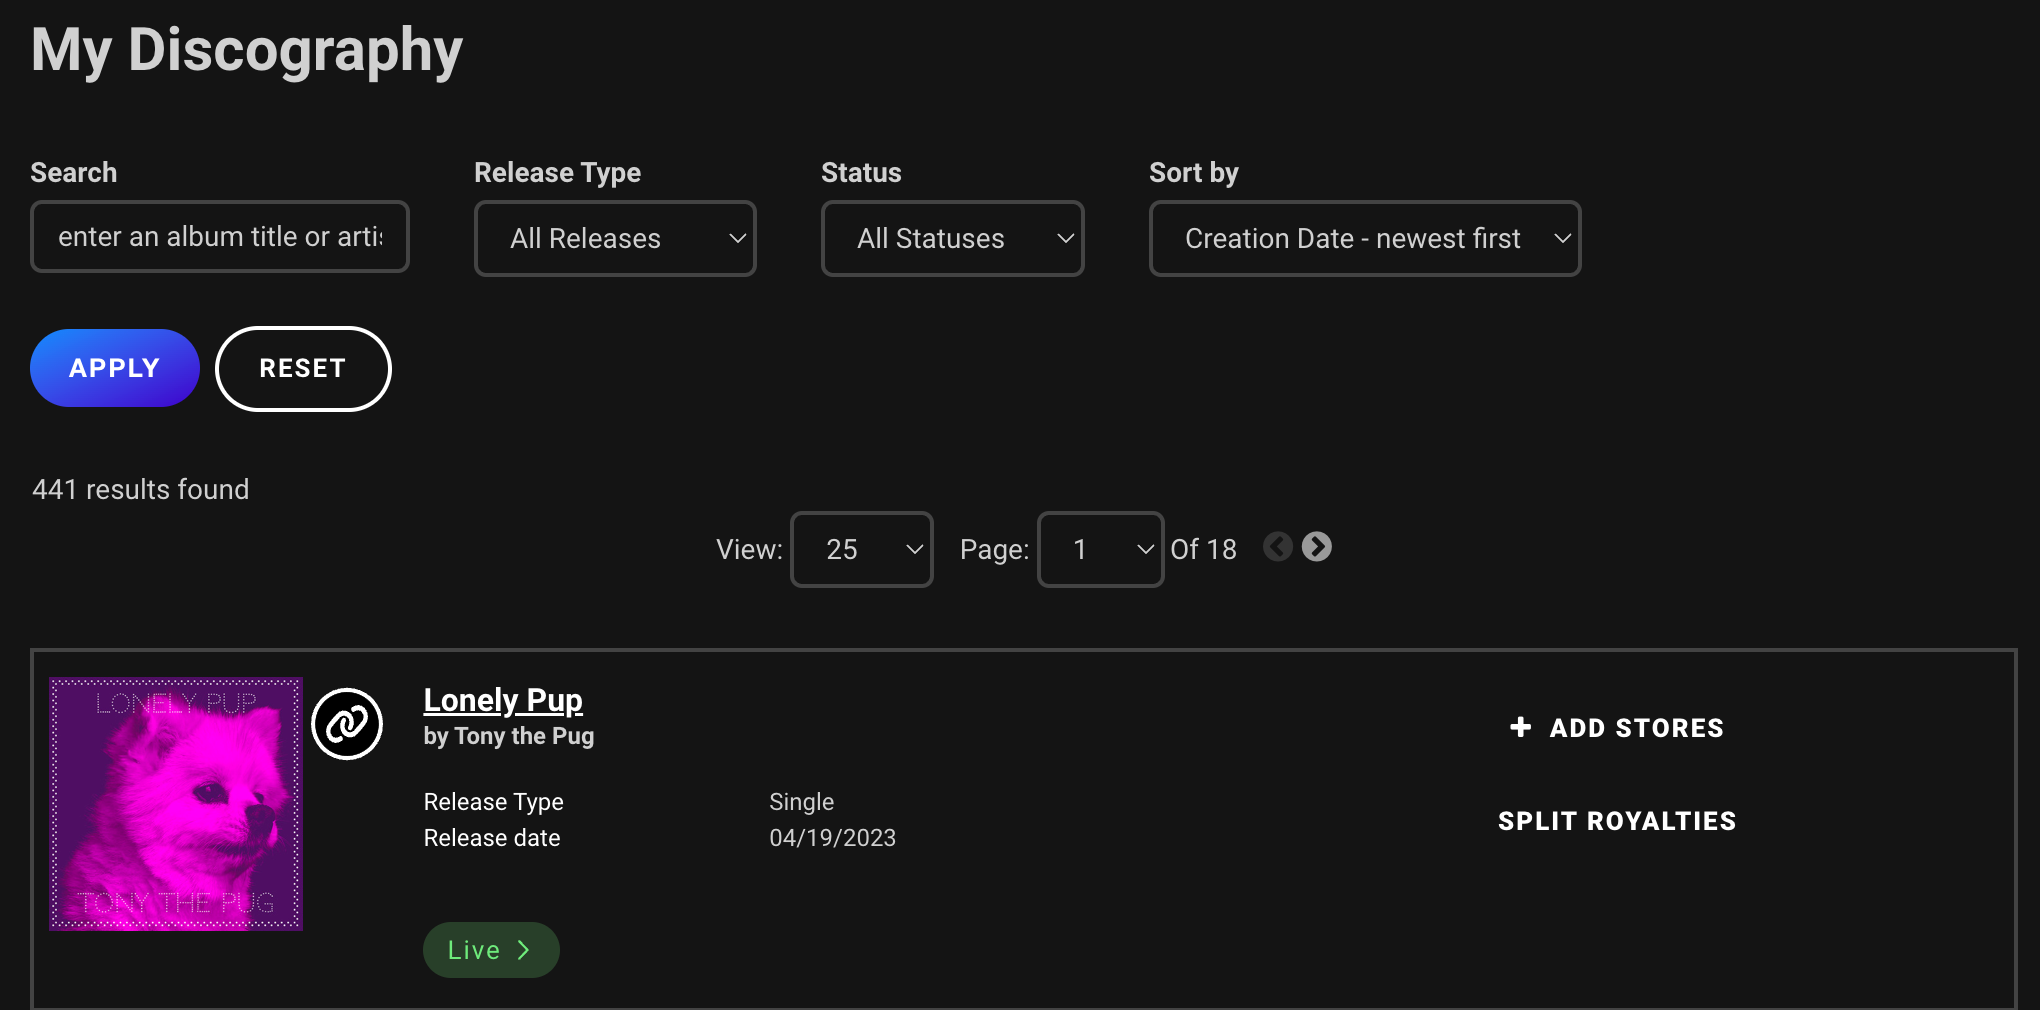The width and height of the screenshot is (2040, 1010).
Task: Open the Release Type dropdown
Action: pyautogui.click(x=615, y=238)
